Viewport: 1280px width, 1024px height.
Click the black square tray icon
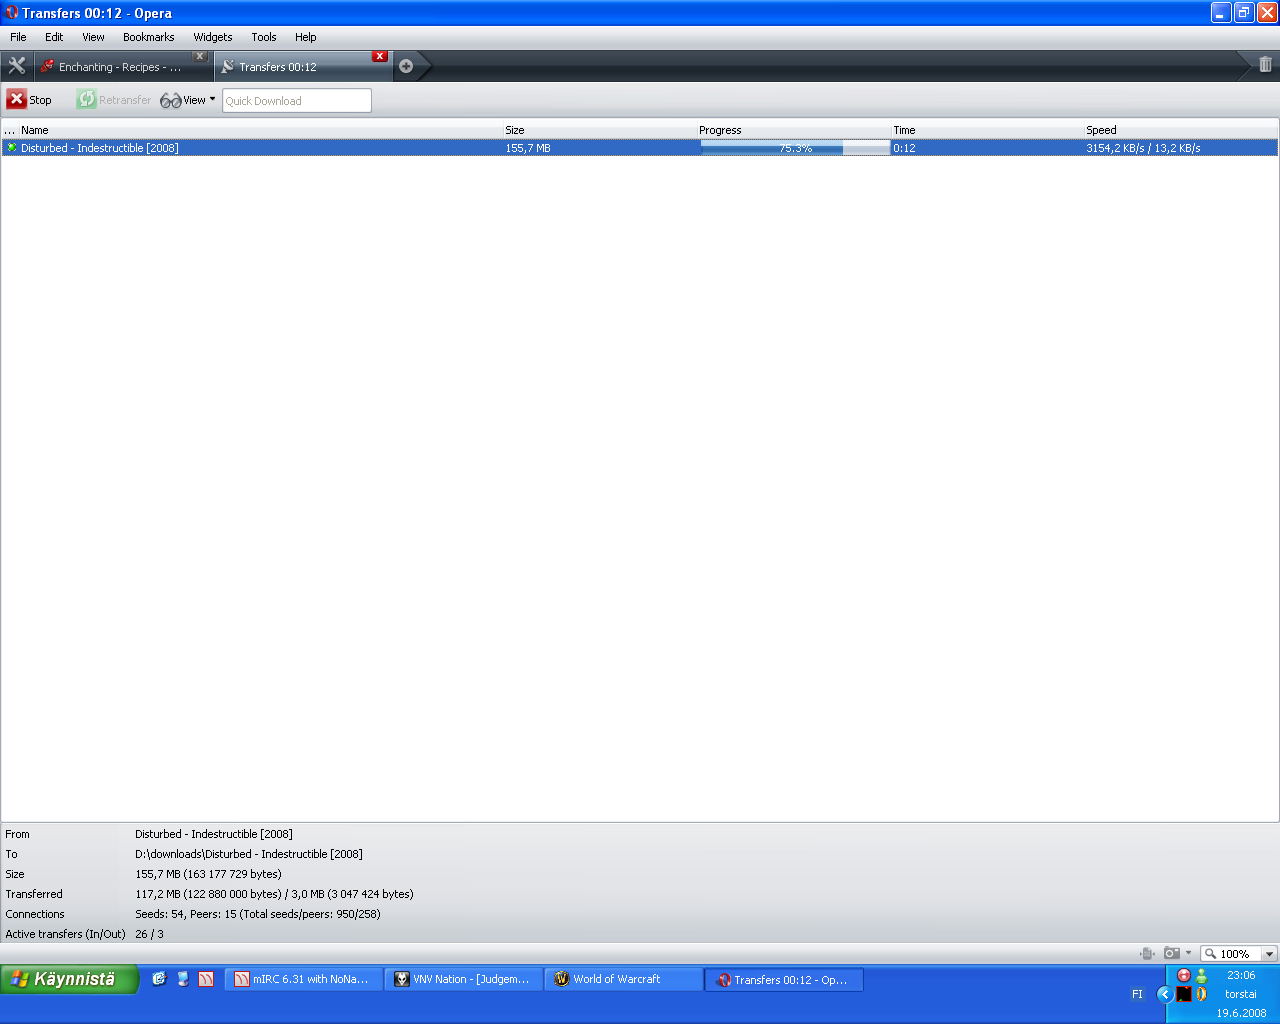point(1184,994)
